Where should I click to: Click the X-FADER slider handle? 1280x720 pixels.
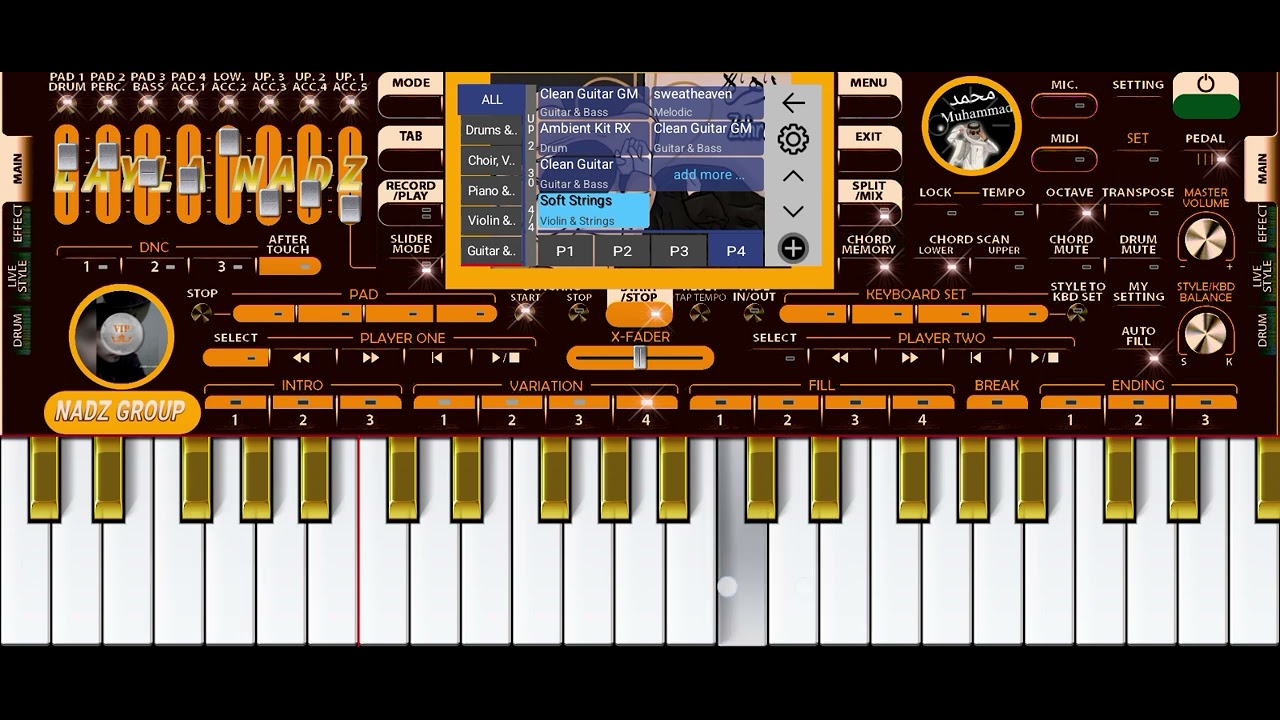[x=640, y=357]
